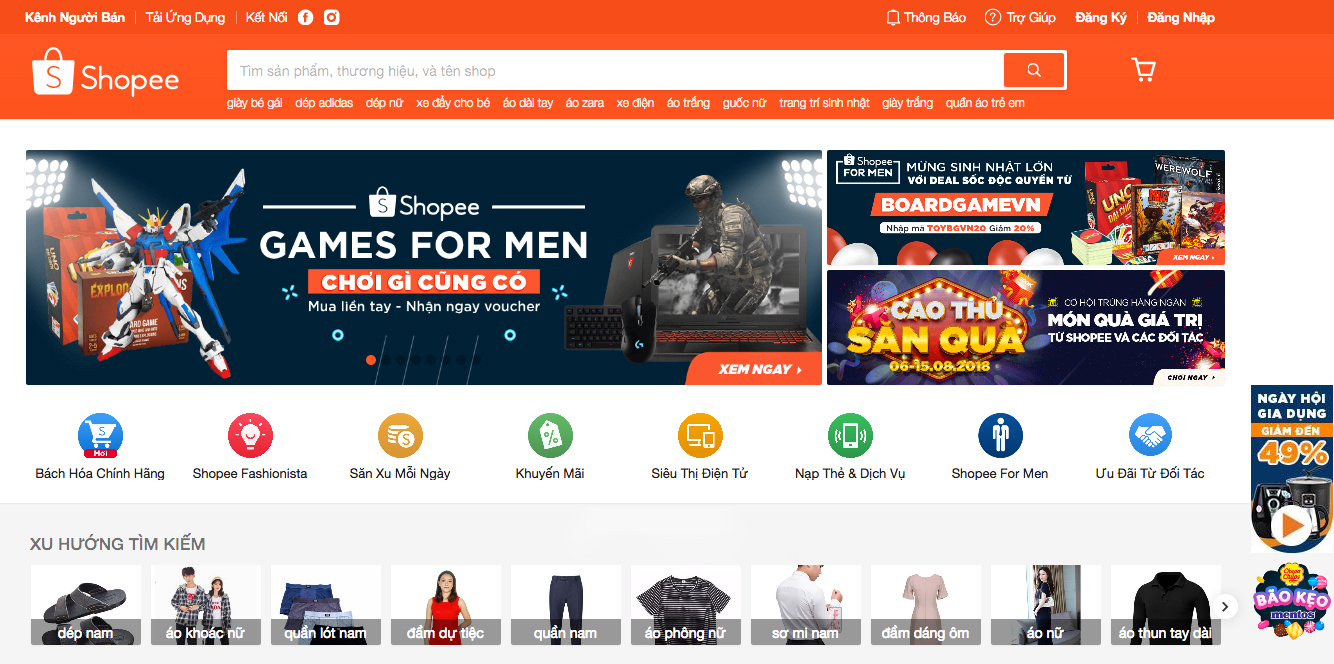Select the Khuyến Mãi discount tag icon
Viewport: 1334px width, 664px height.
coord(549,435)
